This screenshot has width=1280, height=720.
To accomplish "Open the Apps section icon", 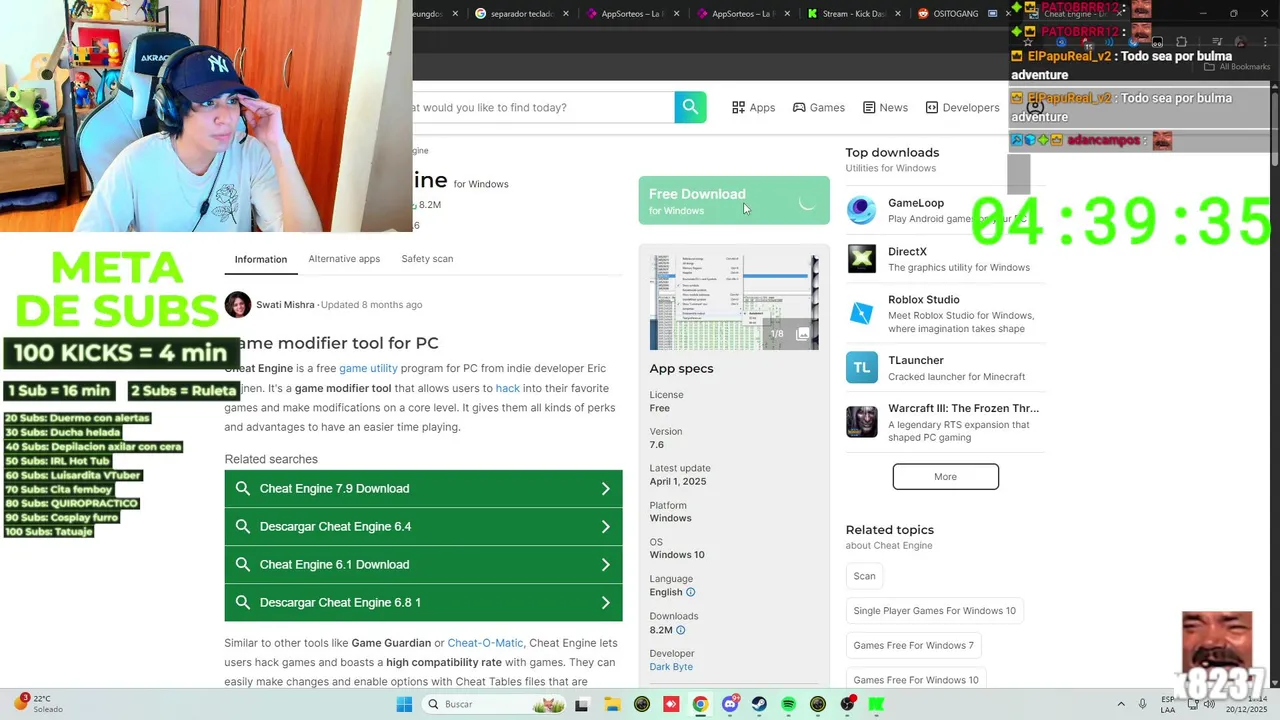I will click(738, 107).
